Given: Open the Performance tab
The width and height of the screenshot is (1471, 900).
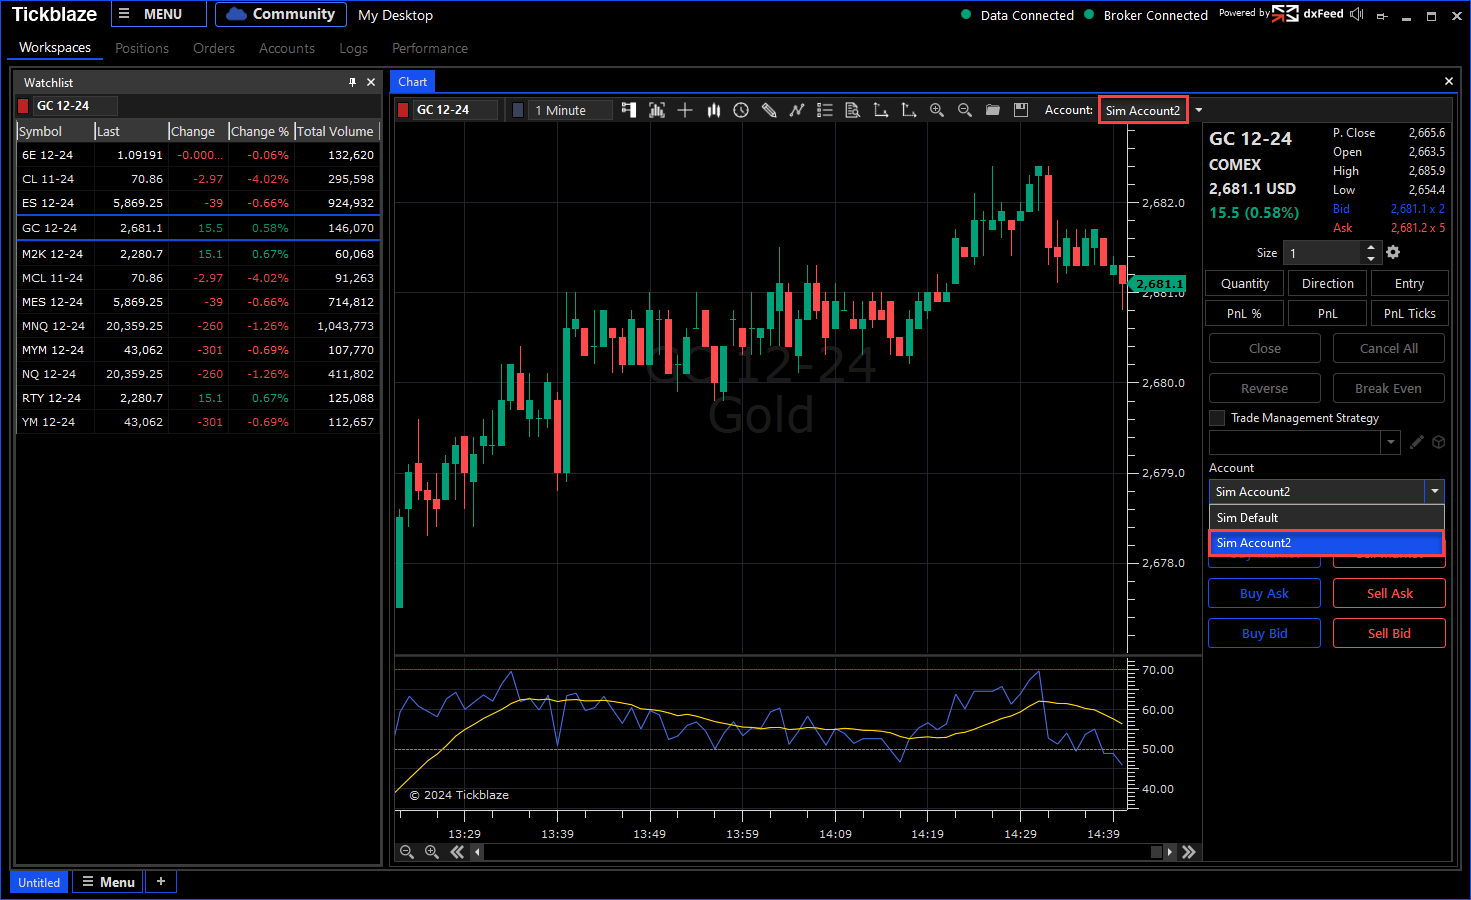Looking at the screenshot, I should click(430, 48).
